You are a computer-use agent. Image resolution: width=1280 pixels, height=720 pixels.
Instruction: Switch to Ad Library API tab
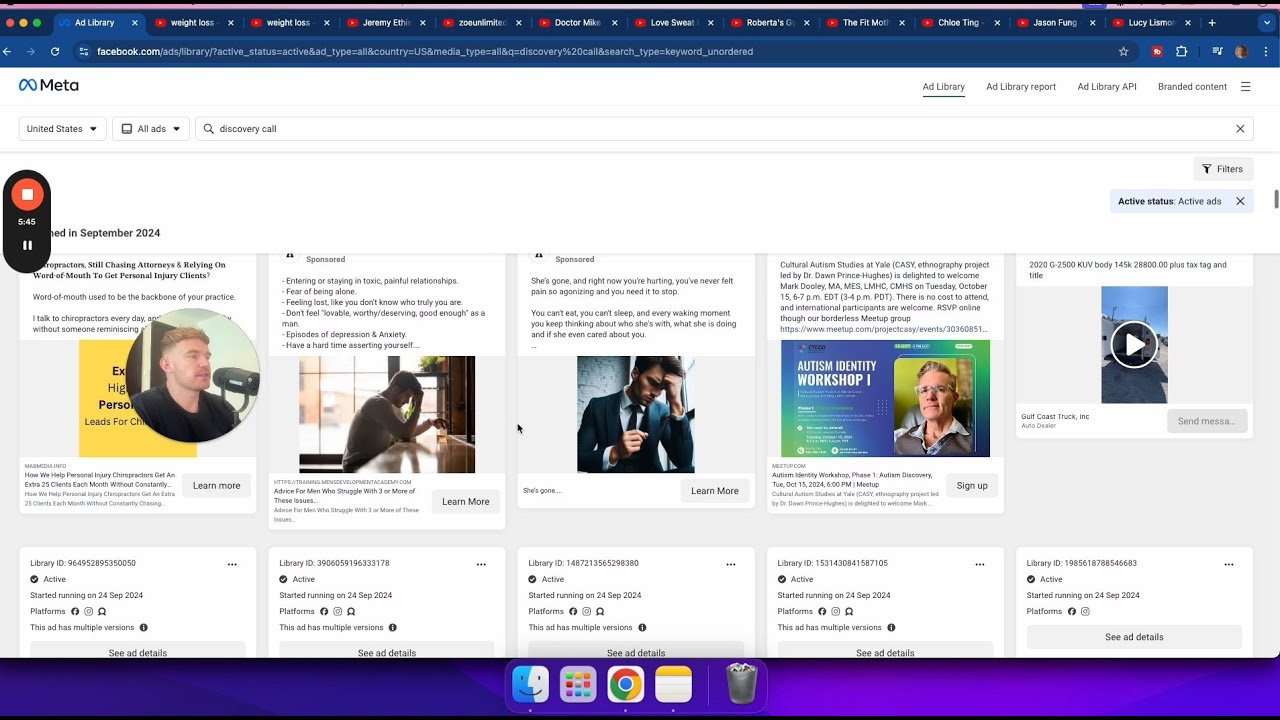point(1107,87)
